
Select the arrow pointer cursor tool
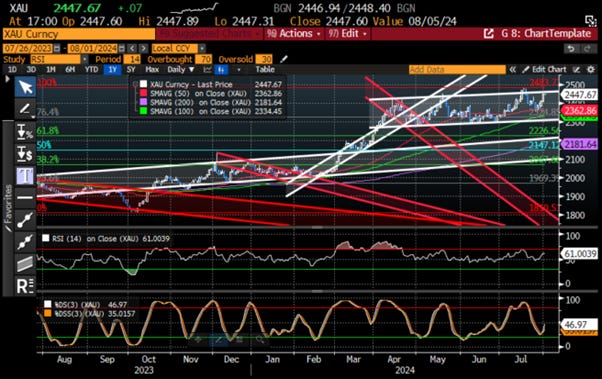click(25, 87)
